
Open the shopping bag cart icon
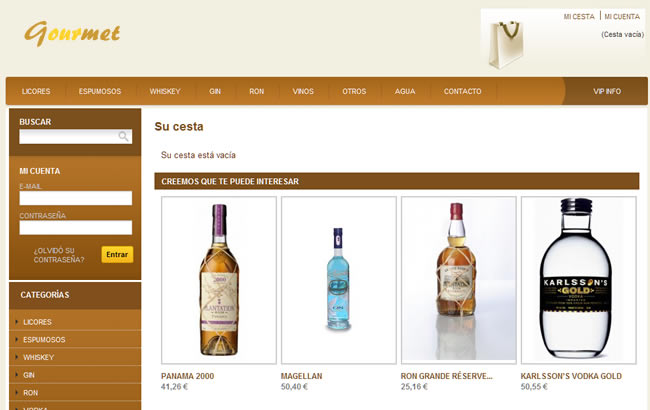[506, 45]
